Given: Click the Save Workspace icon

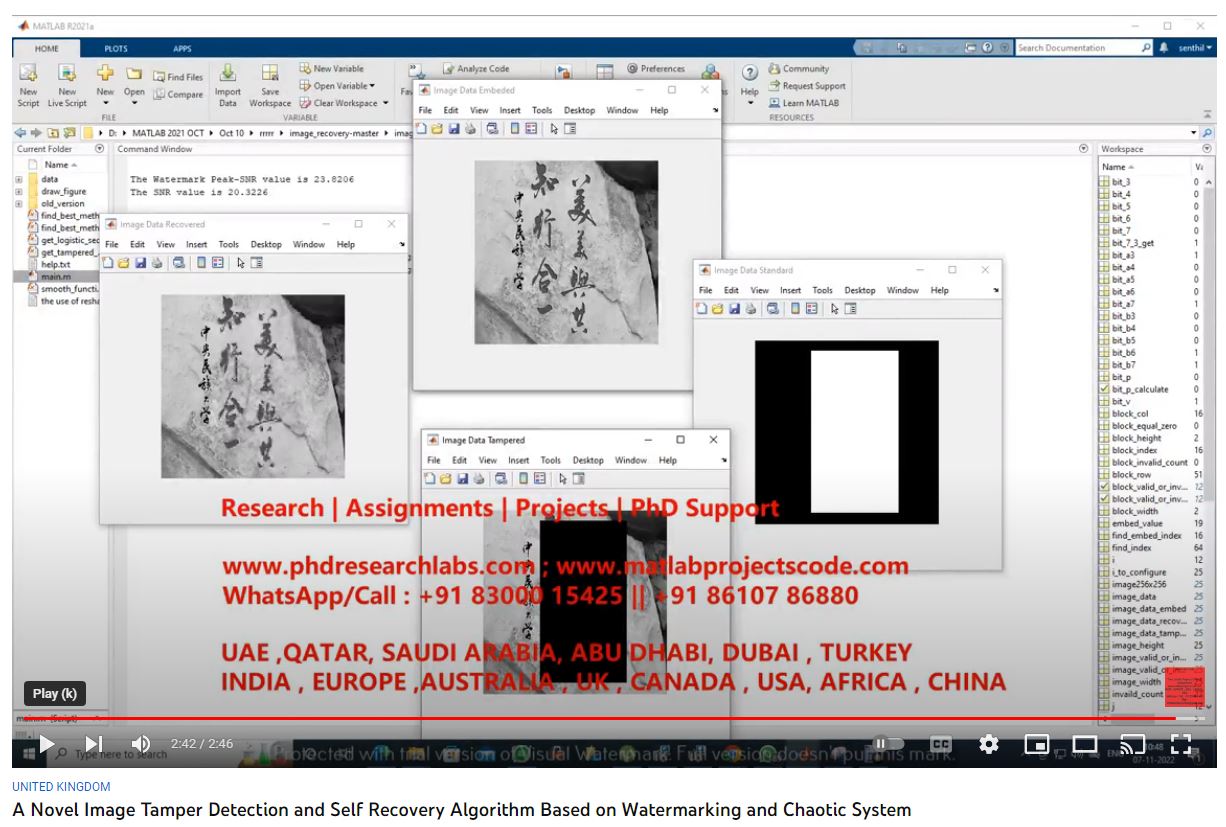Looking at the screenshot, I should pos(270,73).
